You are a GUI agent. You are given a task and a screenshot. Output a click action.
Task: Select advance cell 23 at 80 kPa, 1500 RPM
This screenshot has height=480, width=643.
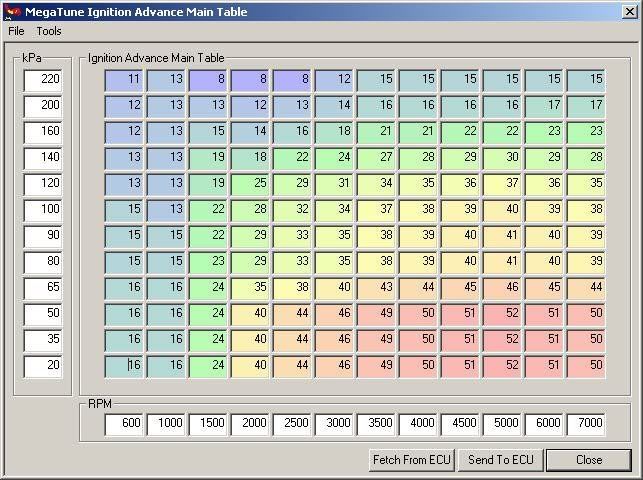(x=208, y=262)
